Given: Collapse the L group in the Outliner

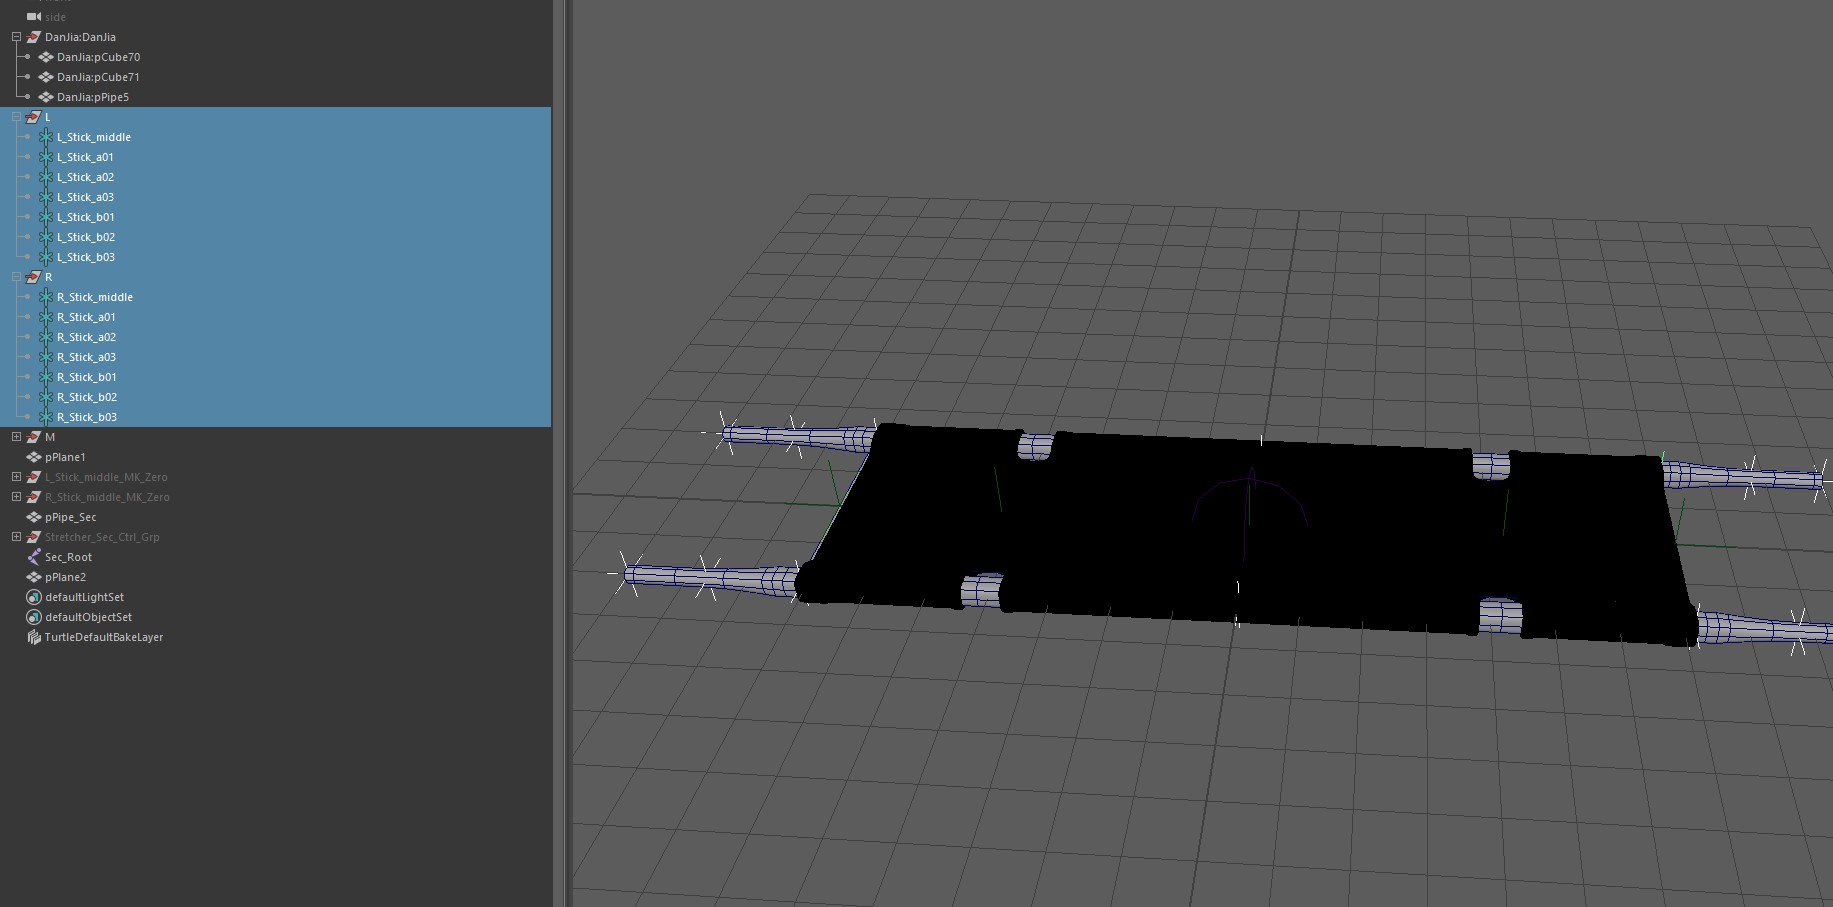Looking at the screenshot, I should tap(15, 117).
